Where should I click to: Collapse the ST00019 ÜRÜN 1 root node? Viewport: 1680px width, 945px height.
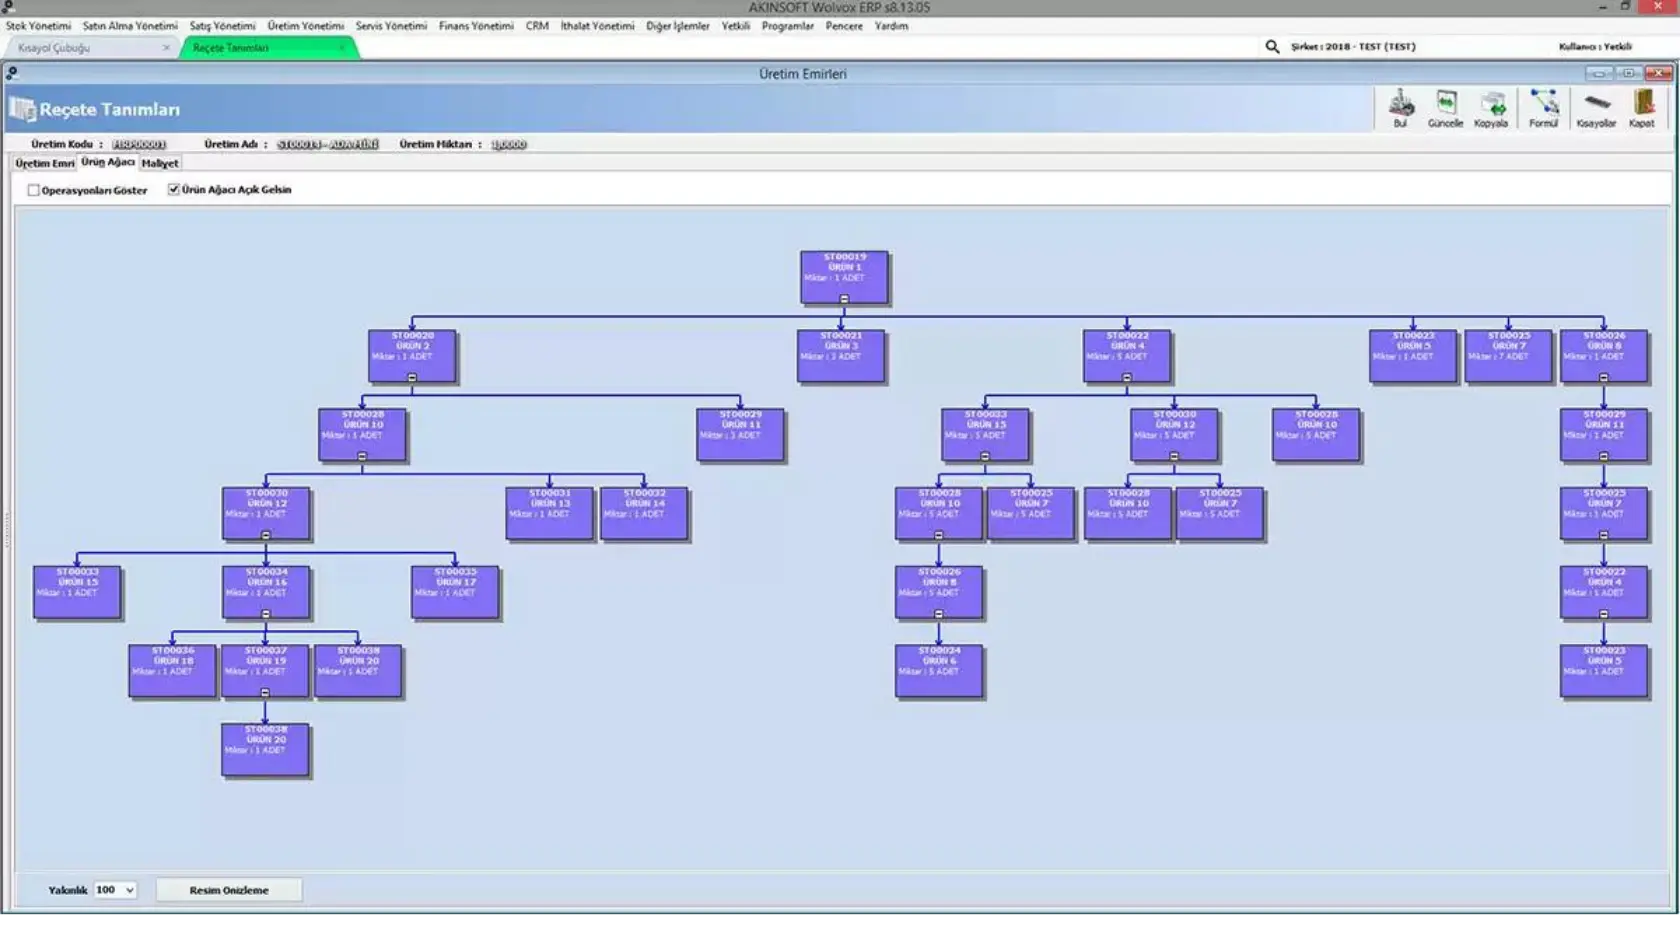[x=844, y=299]
